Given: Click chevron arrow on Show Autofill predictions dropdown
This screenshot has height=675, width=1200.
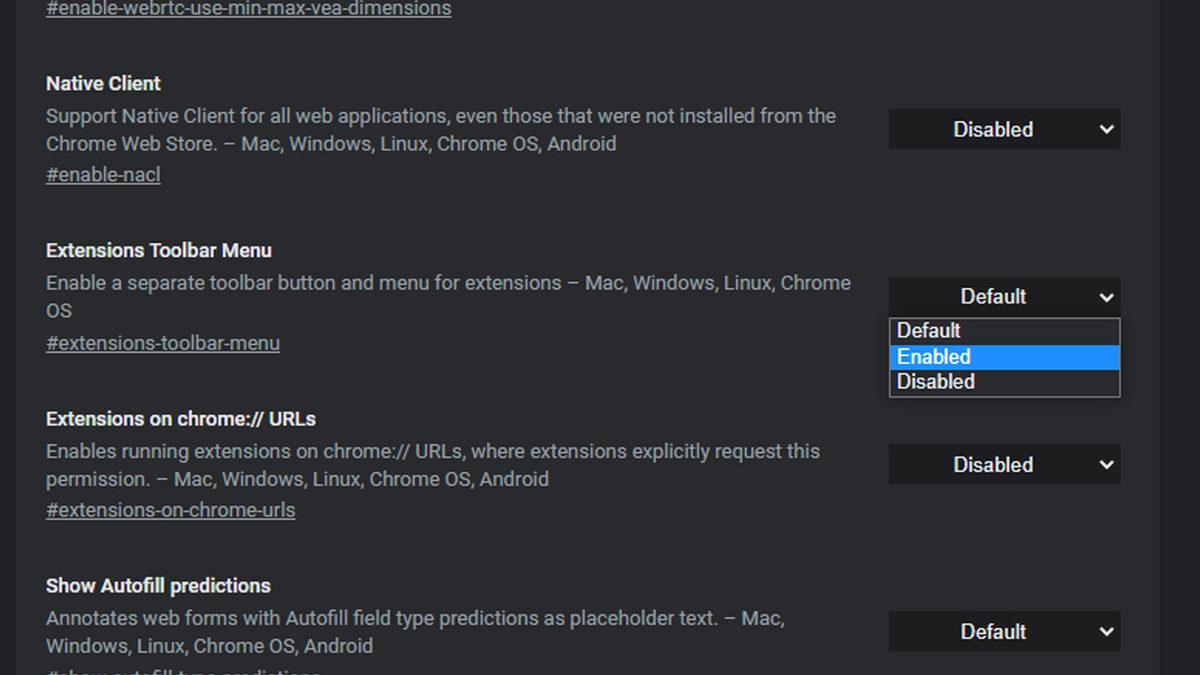Looking at the screenshot, I should [1106, 632].
